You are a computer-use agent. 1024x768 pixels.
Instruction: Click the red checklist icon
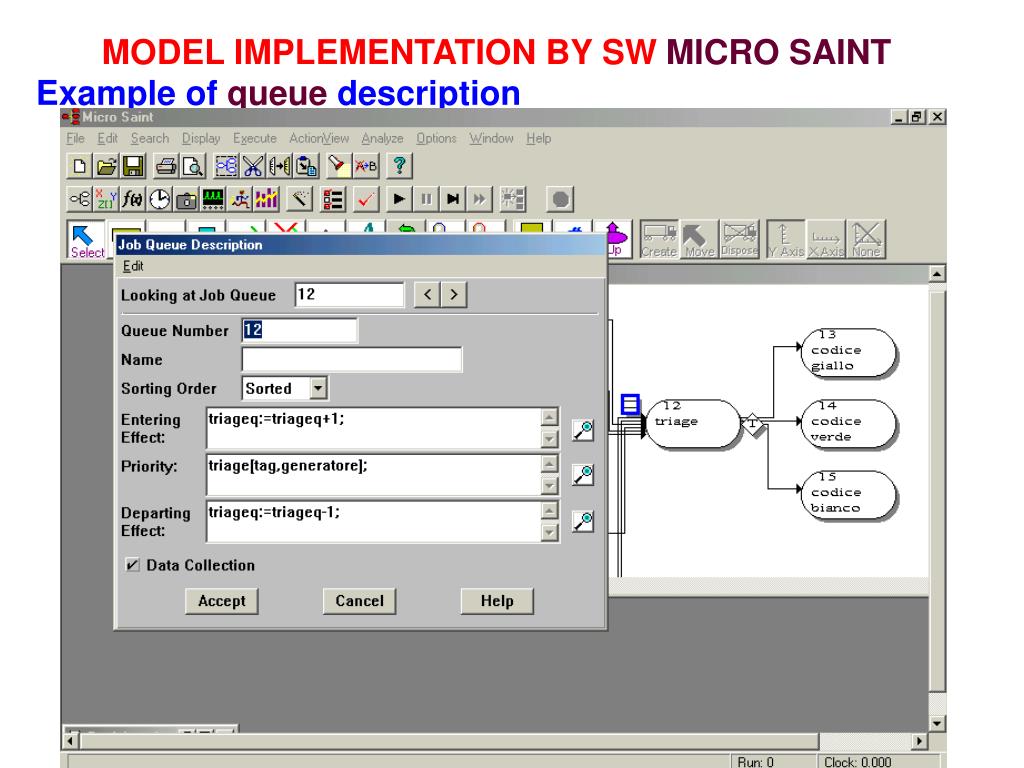point(332,199)
